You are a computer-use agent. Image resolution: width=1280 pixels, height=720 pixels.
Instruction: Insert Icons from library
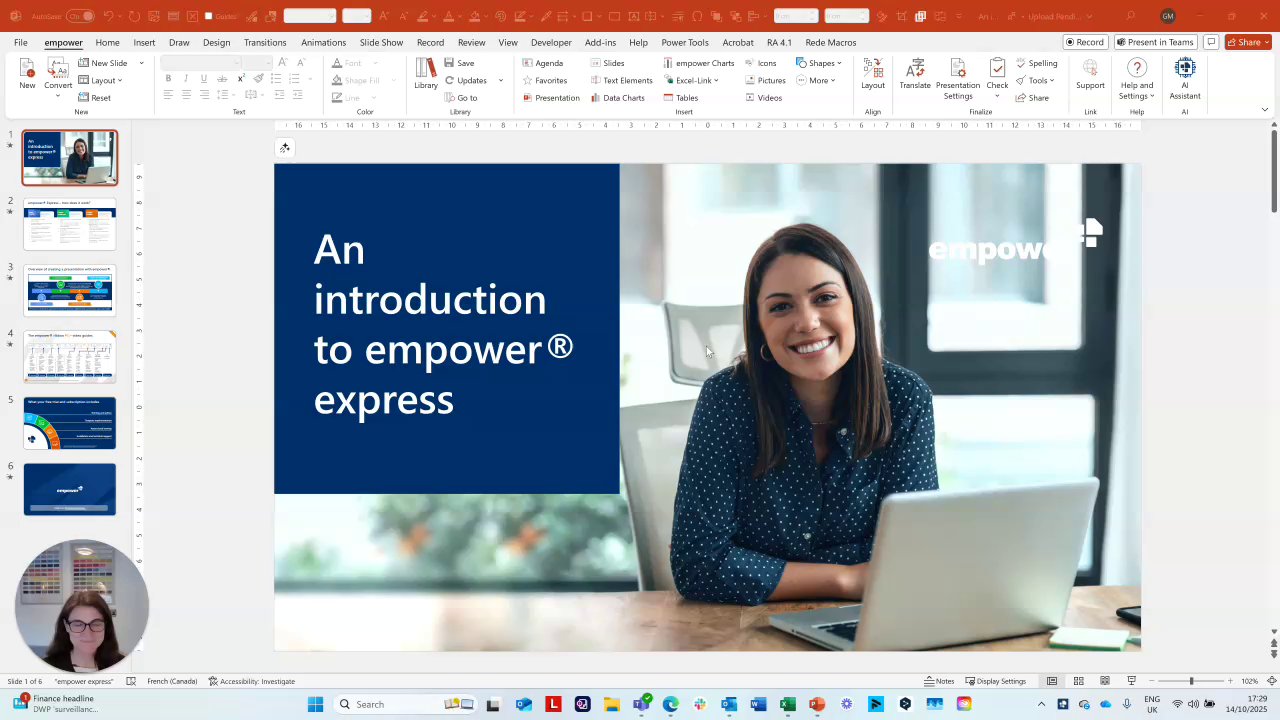[760, 63]
